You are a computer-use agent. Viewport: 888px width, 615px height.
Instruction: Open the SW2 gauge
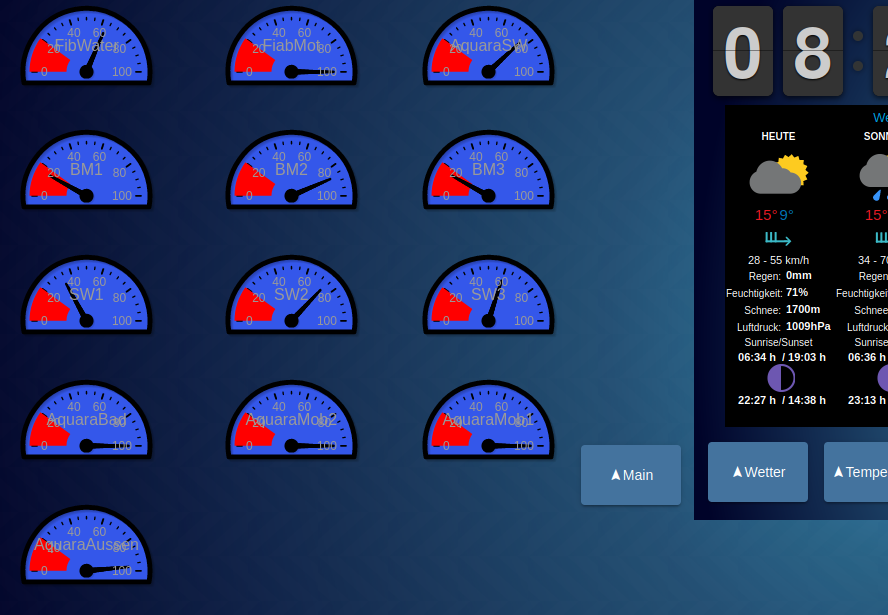pos(292,295)
